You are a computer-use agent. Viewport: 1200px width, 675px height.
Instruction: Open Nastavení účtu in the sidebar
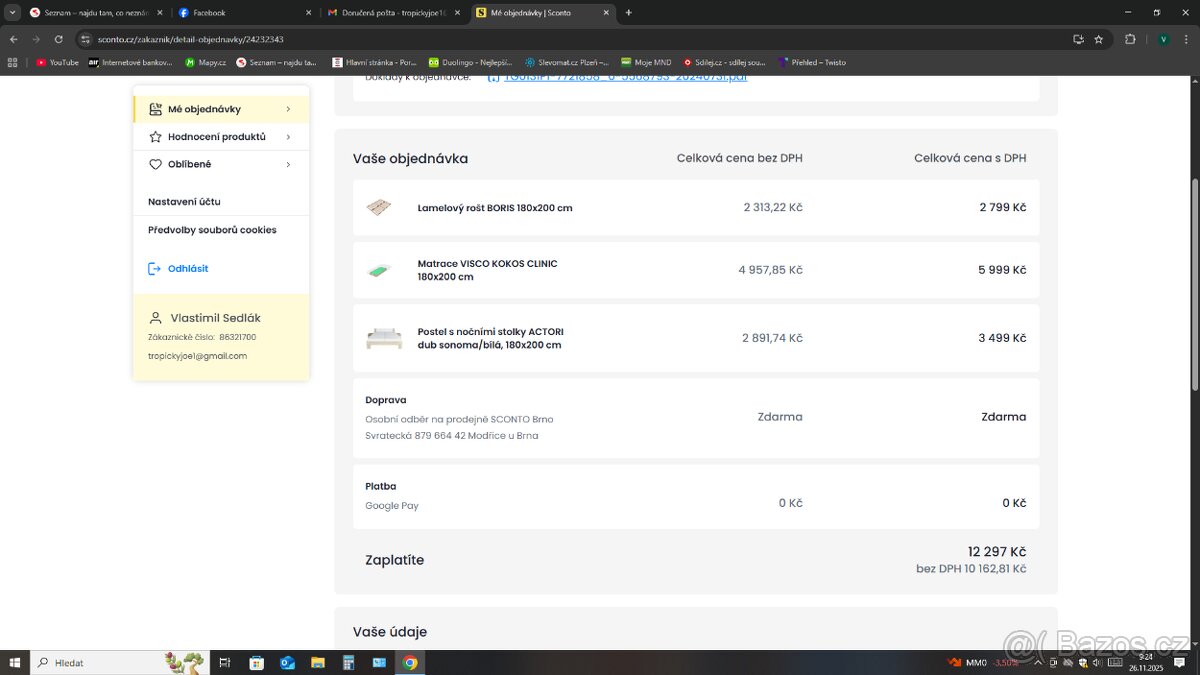pos(184,202)
